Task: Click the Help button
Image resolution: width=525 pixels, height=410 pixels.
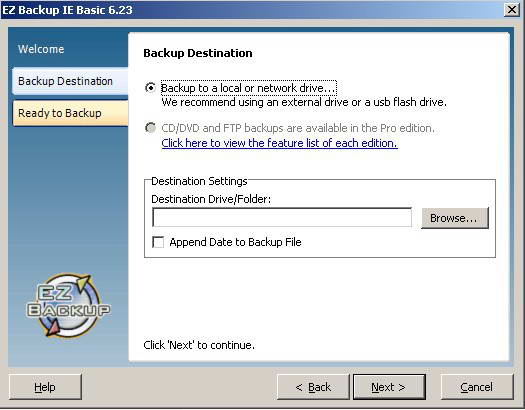Action: point(45,387)
